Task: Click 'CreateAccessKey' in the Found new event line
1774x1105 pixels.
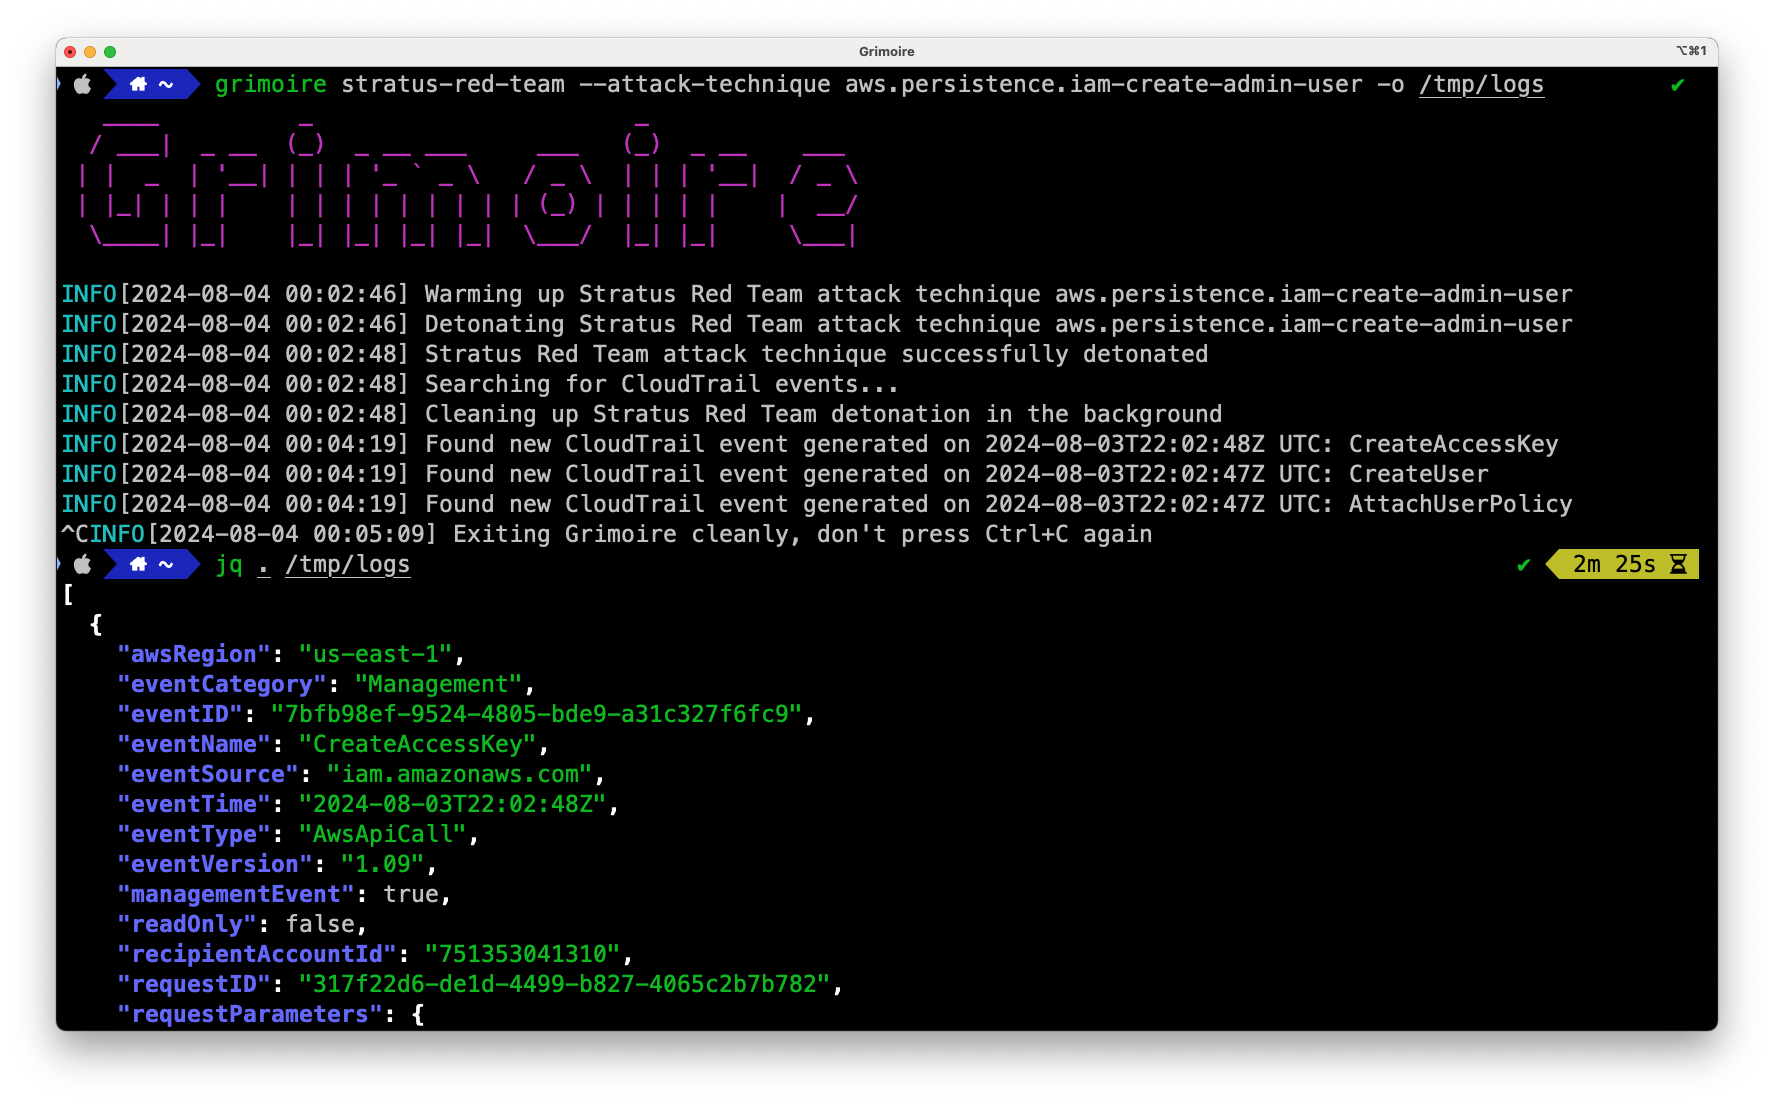Action: 1453,445
